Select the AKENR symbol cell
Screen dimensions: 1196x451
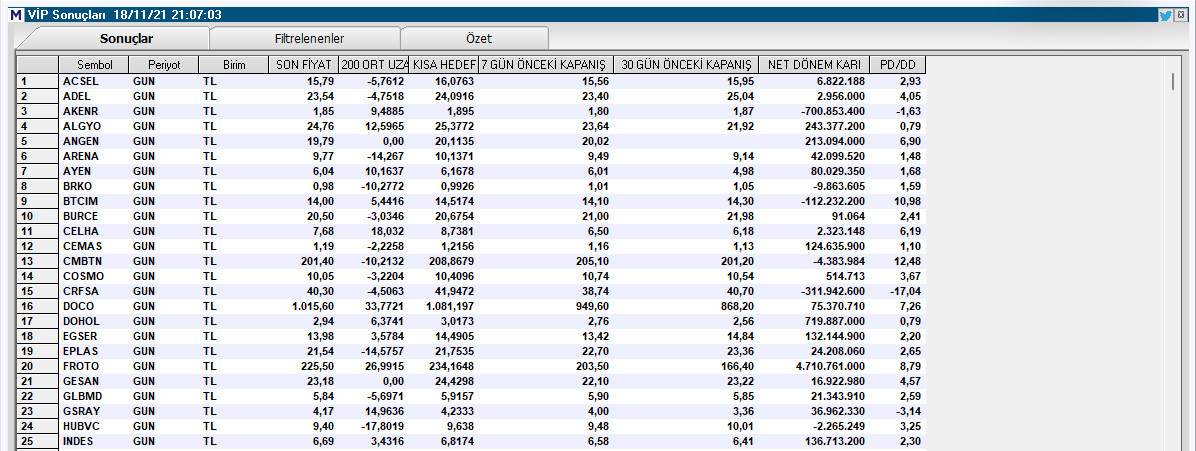tap(81, 111)
